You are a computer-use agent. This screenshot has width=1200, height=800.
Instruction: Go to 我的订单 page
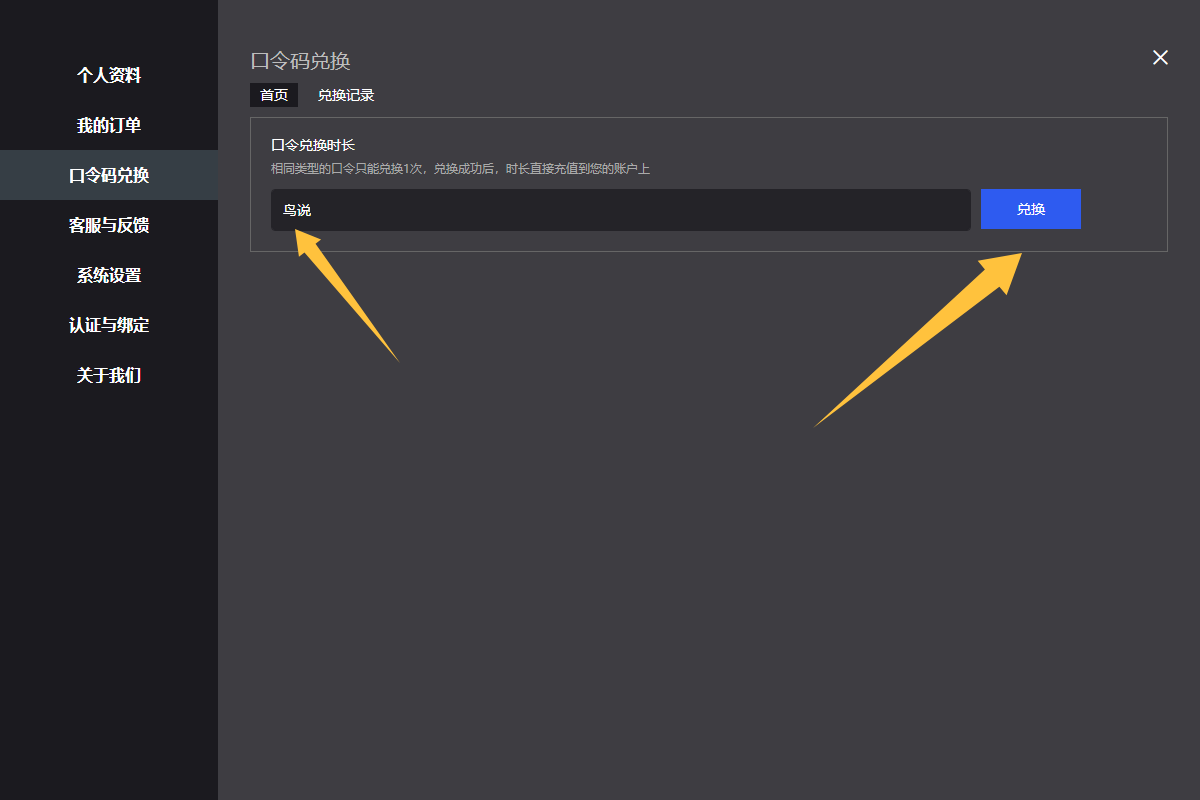pos(109,125)
